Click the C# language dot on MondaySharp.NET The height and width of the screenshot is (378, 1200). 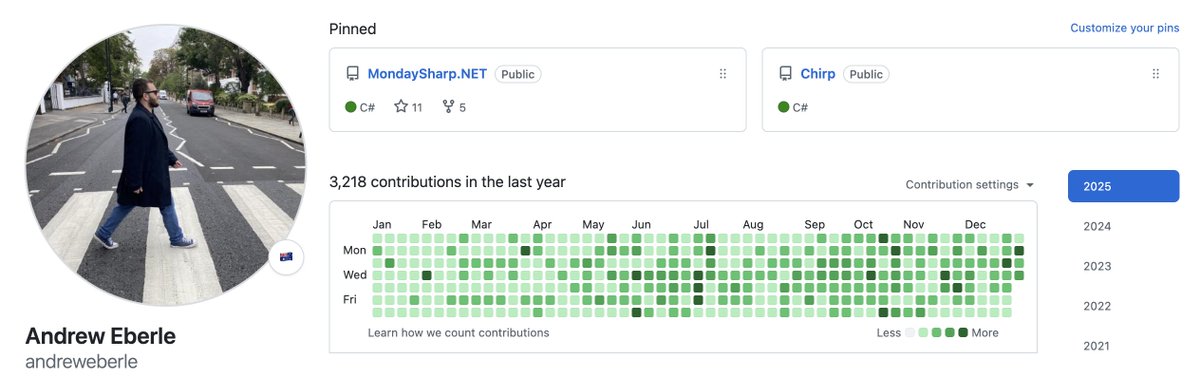pyautogui.click(x=351, y=107)
